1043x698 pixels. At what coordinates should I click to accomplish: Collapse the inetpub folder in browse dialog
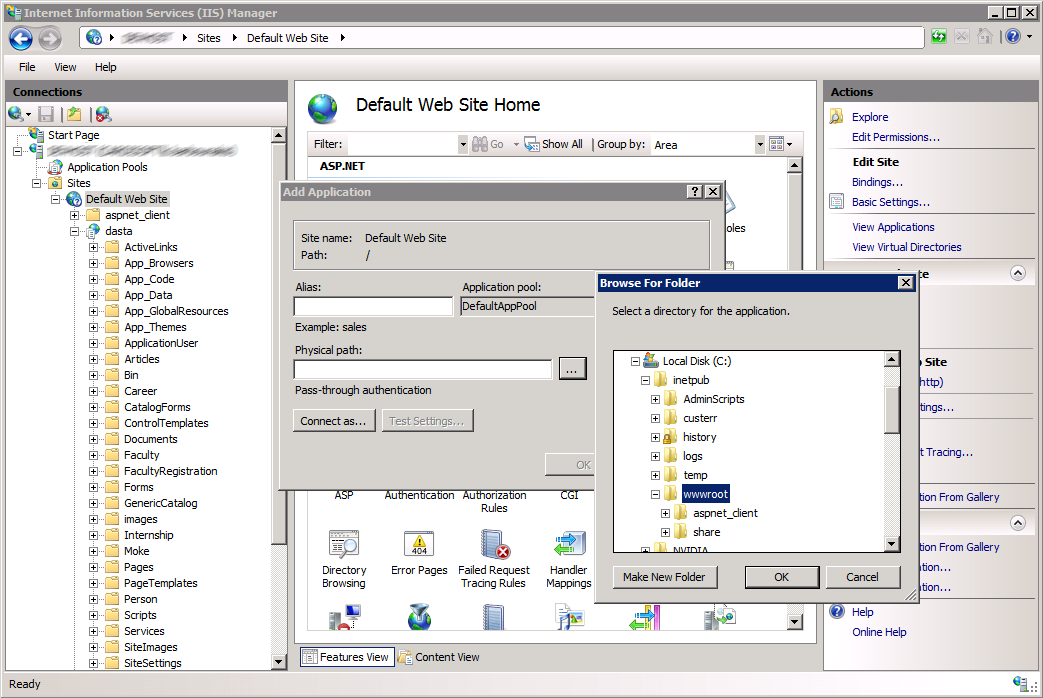tap(645, 380)
